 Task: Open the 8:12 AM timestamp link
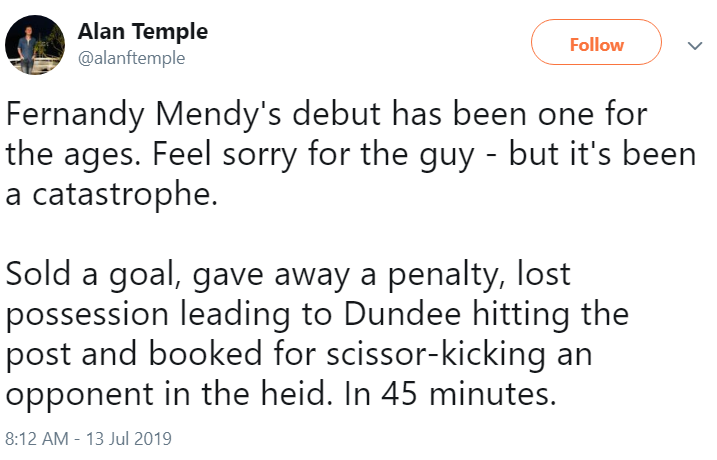[37, 439]
